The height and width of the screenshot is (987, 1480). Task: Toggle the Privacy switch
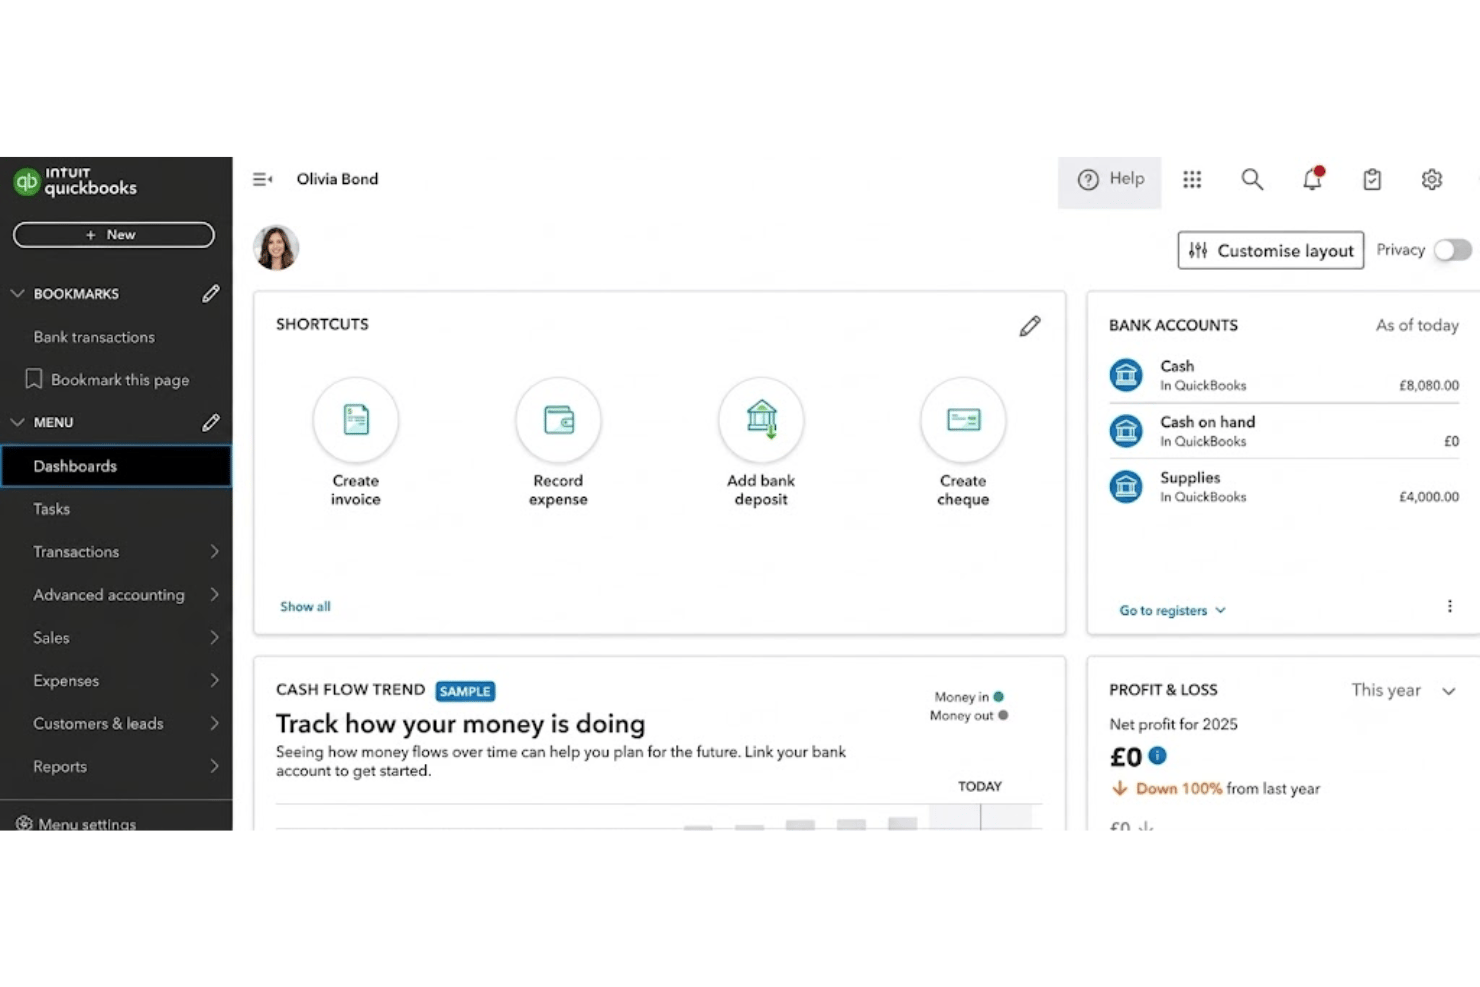(1453, 250)
